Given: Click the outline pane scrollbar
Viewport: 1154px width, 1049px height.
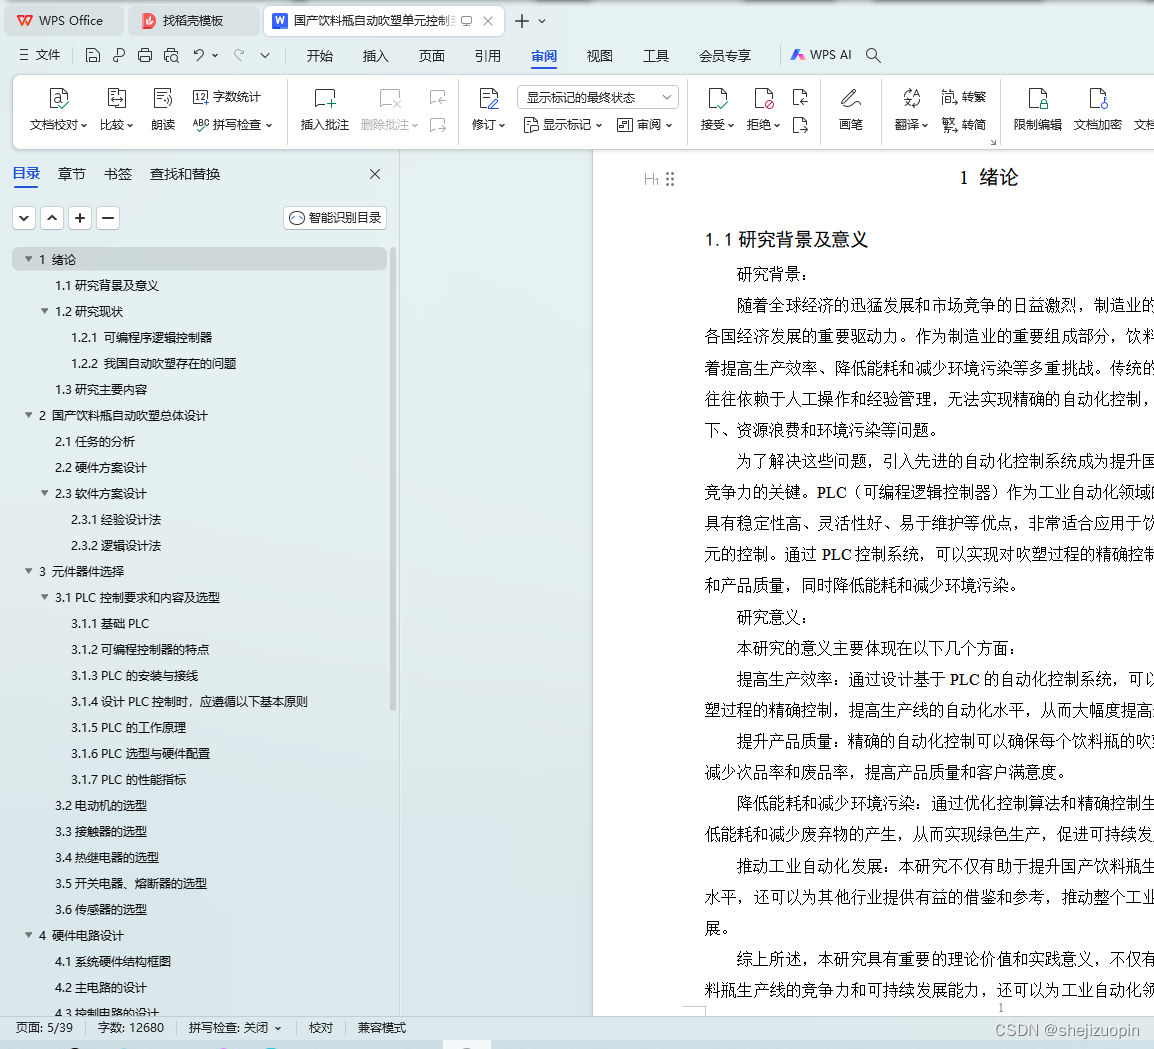Looking at the screenshot, I should 393,478.
